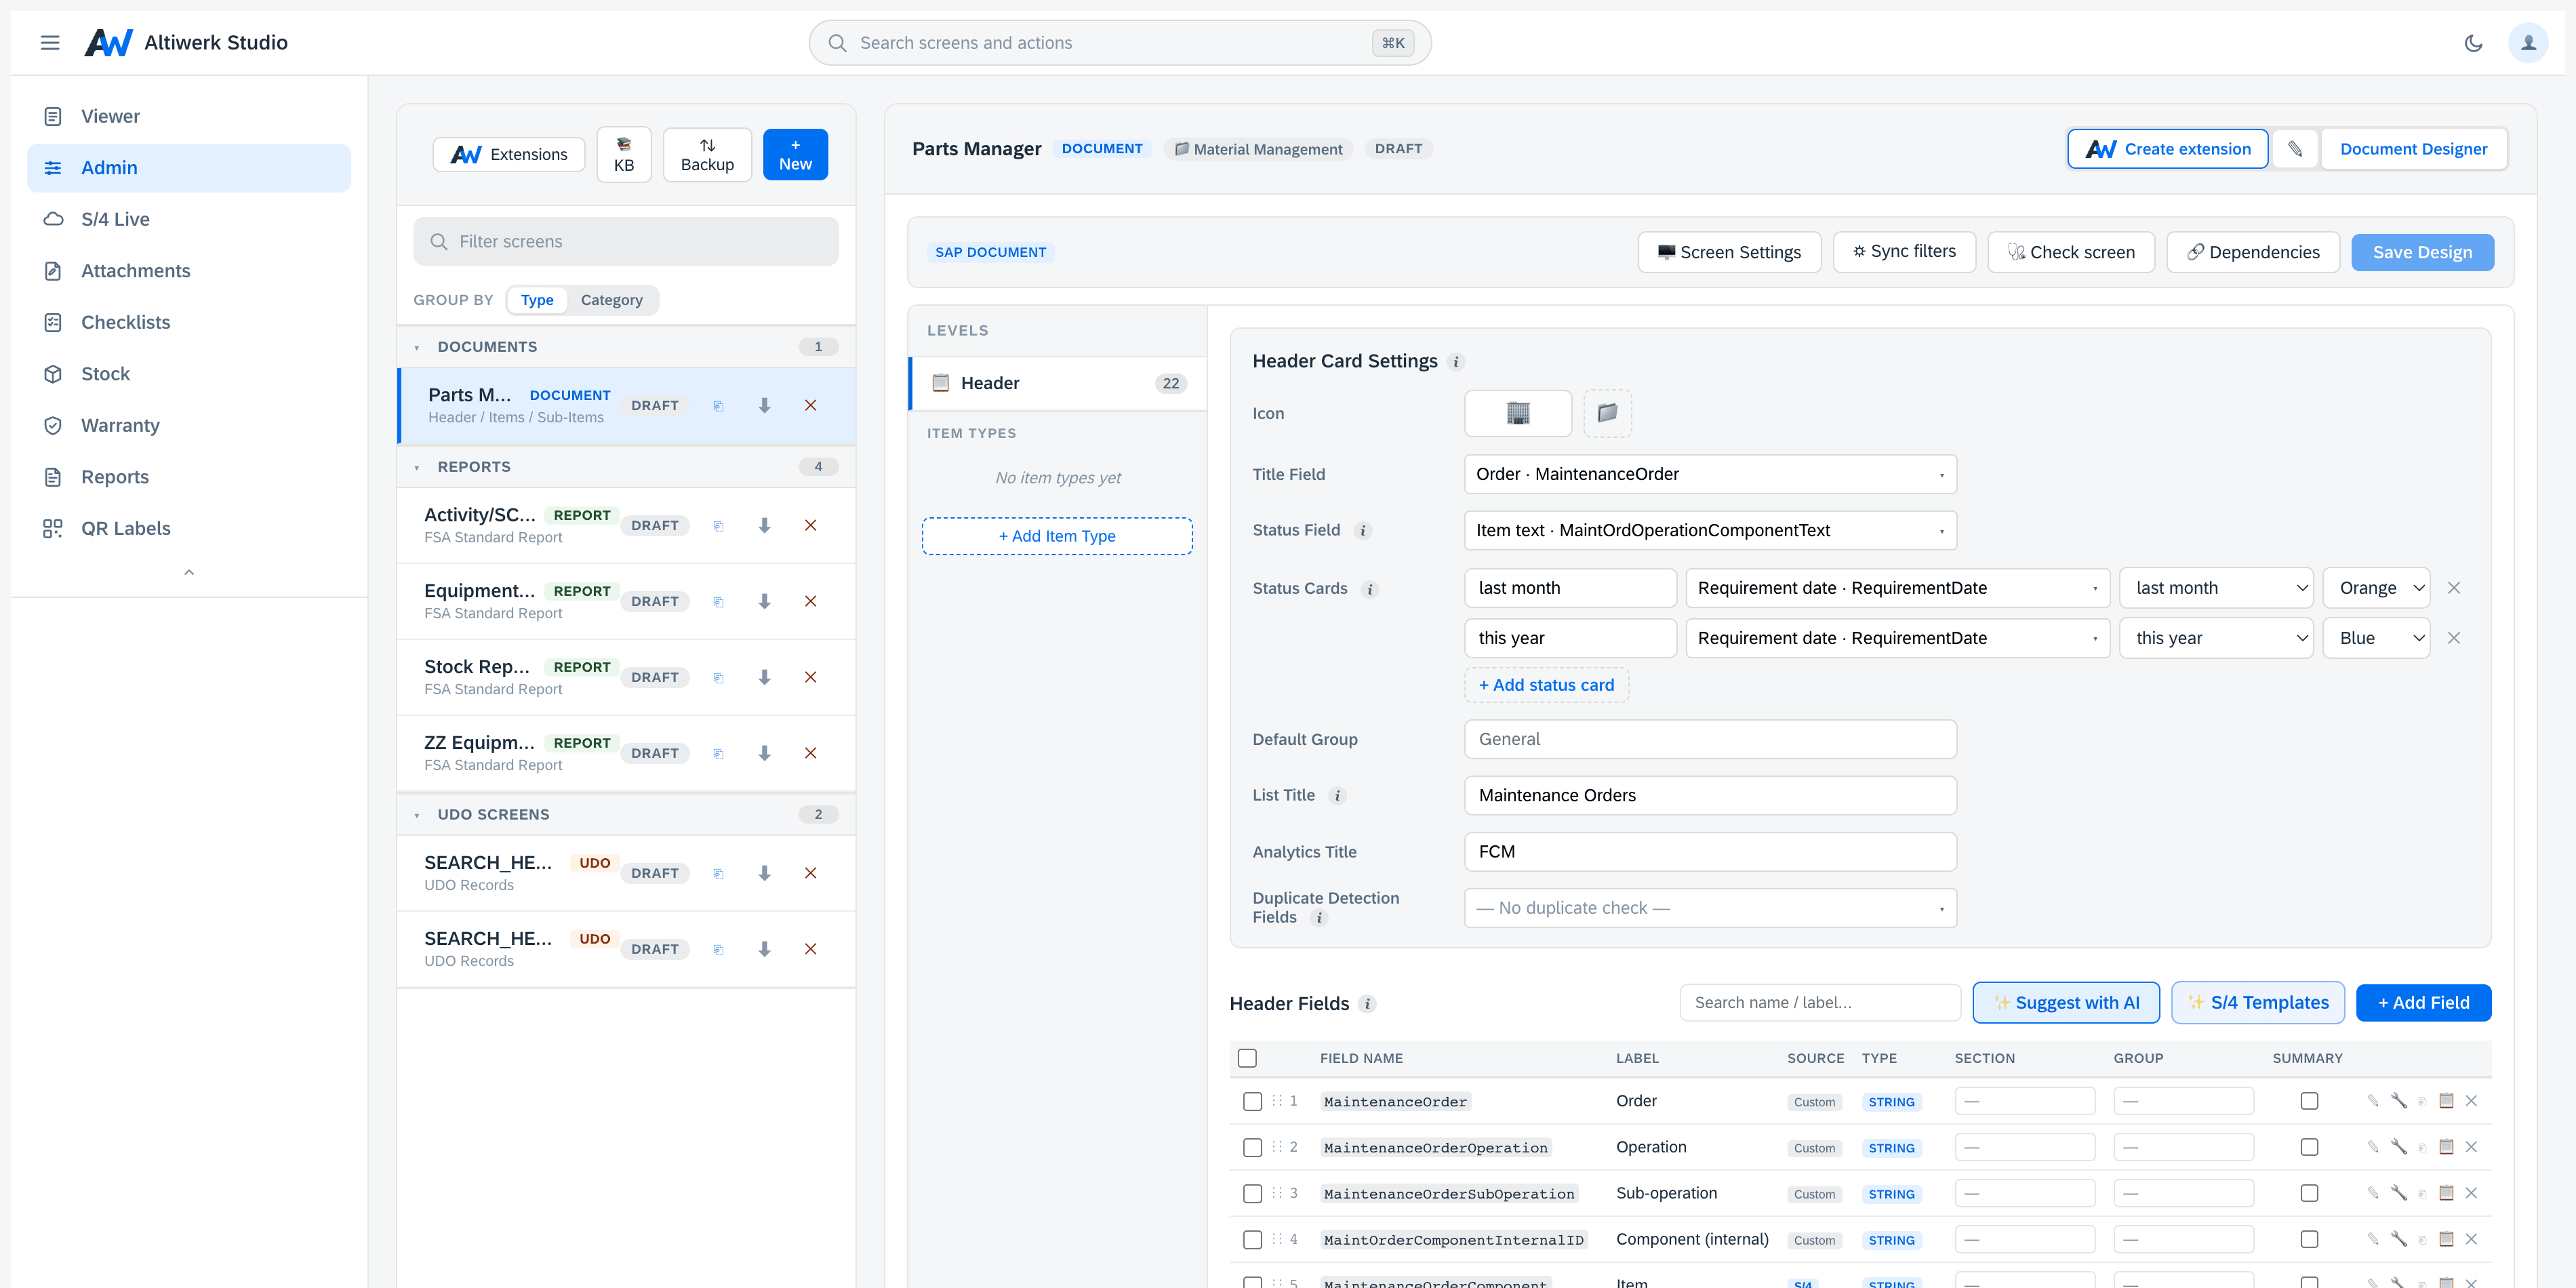Click clipboard icon on MaintenanceOrderSubOperation row
Image resolution: width=2576 pixels, height=1288 pixels.
point(2447,1193)
